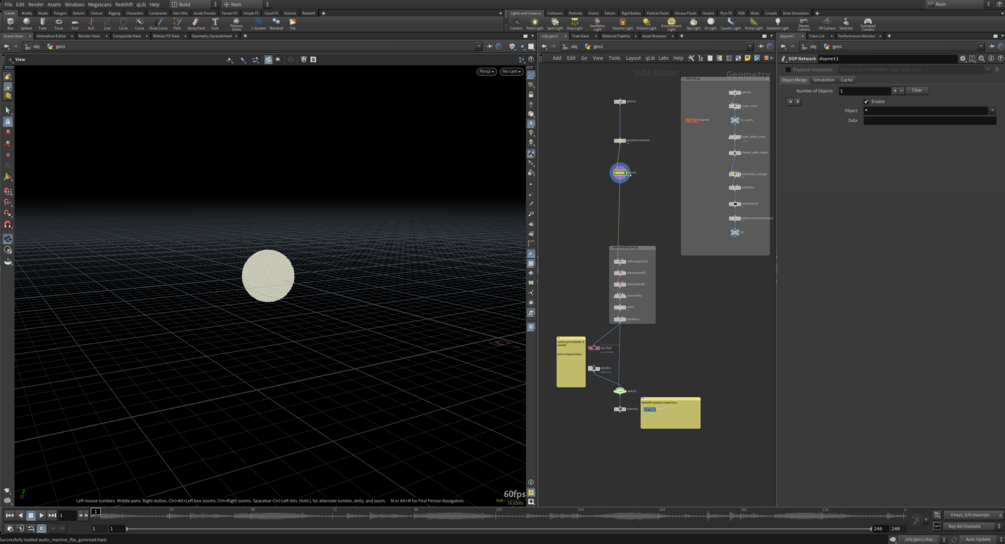Image resolution: width=1005 pixels, height=544 pixels.
Task: Open the No cam camera dropdown
Action: pos(511,71)
